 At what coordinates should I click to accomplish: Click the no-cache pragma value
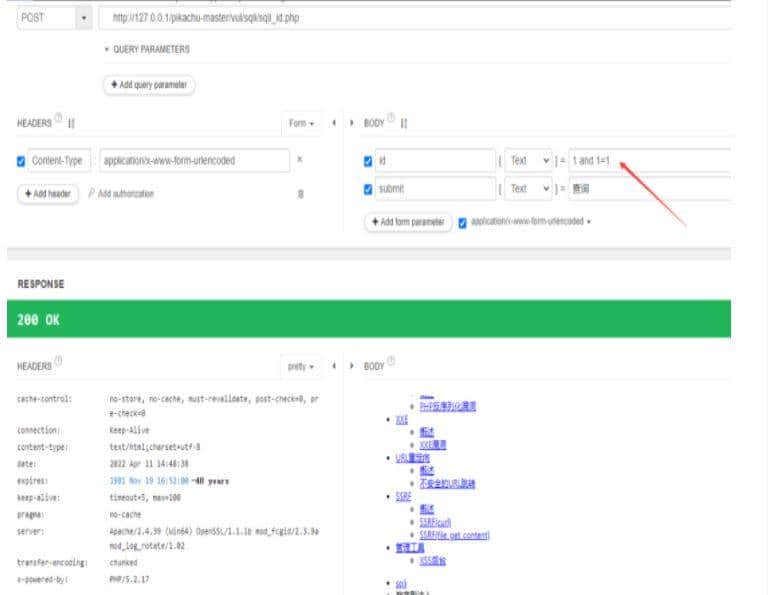(x=125, y=515)
